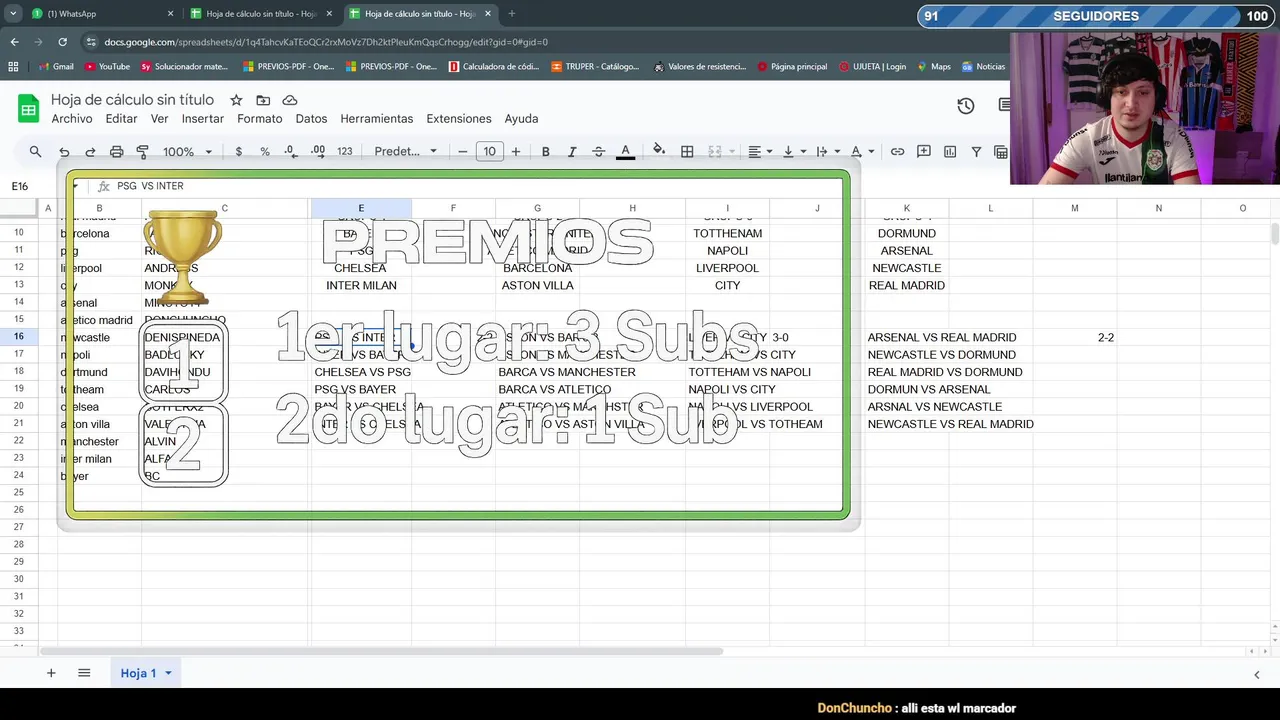Increase font size with plus button

516,151
